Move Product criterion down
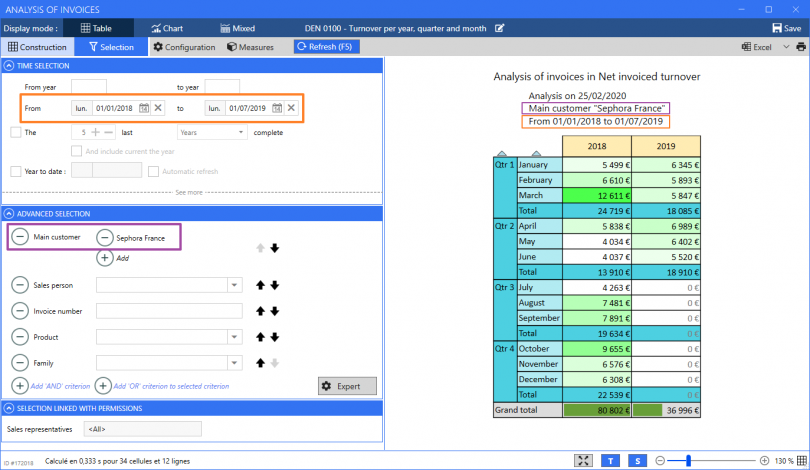Image resolution: width=810 pixels, height=470 pixels. (x=275, y=337)
